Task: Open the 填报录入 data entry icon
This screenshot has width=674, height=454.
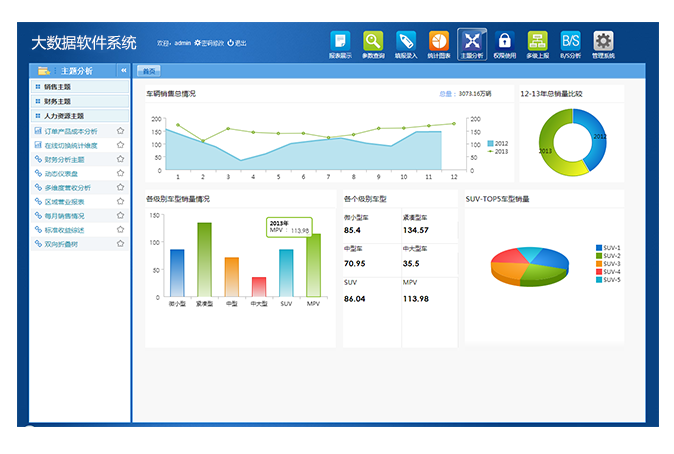Action: (405, 42)
